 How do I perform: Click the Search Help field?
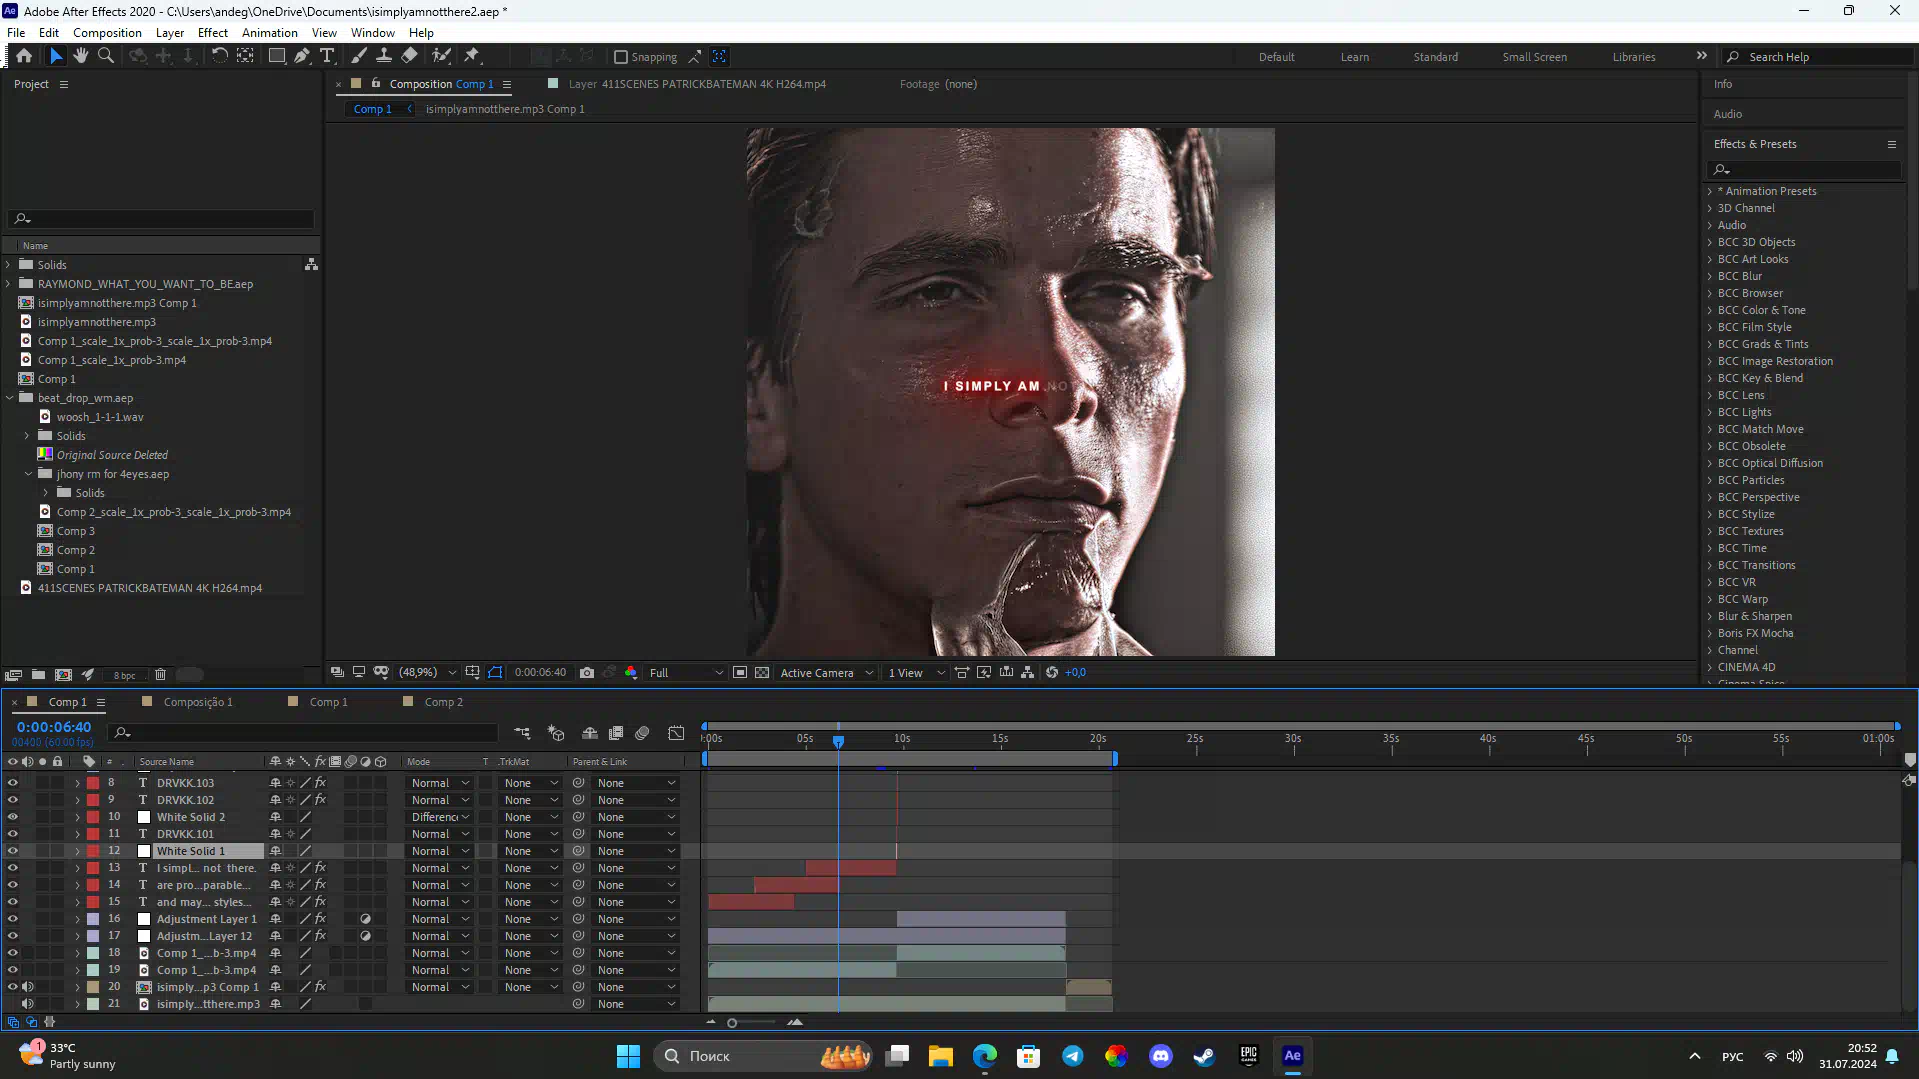pos(1817,57)
